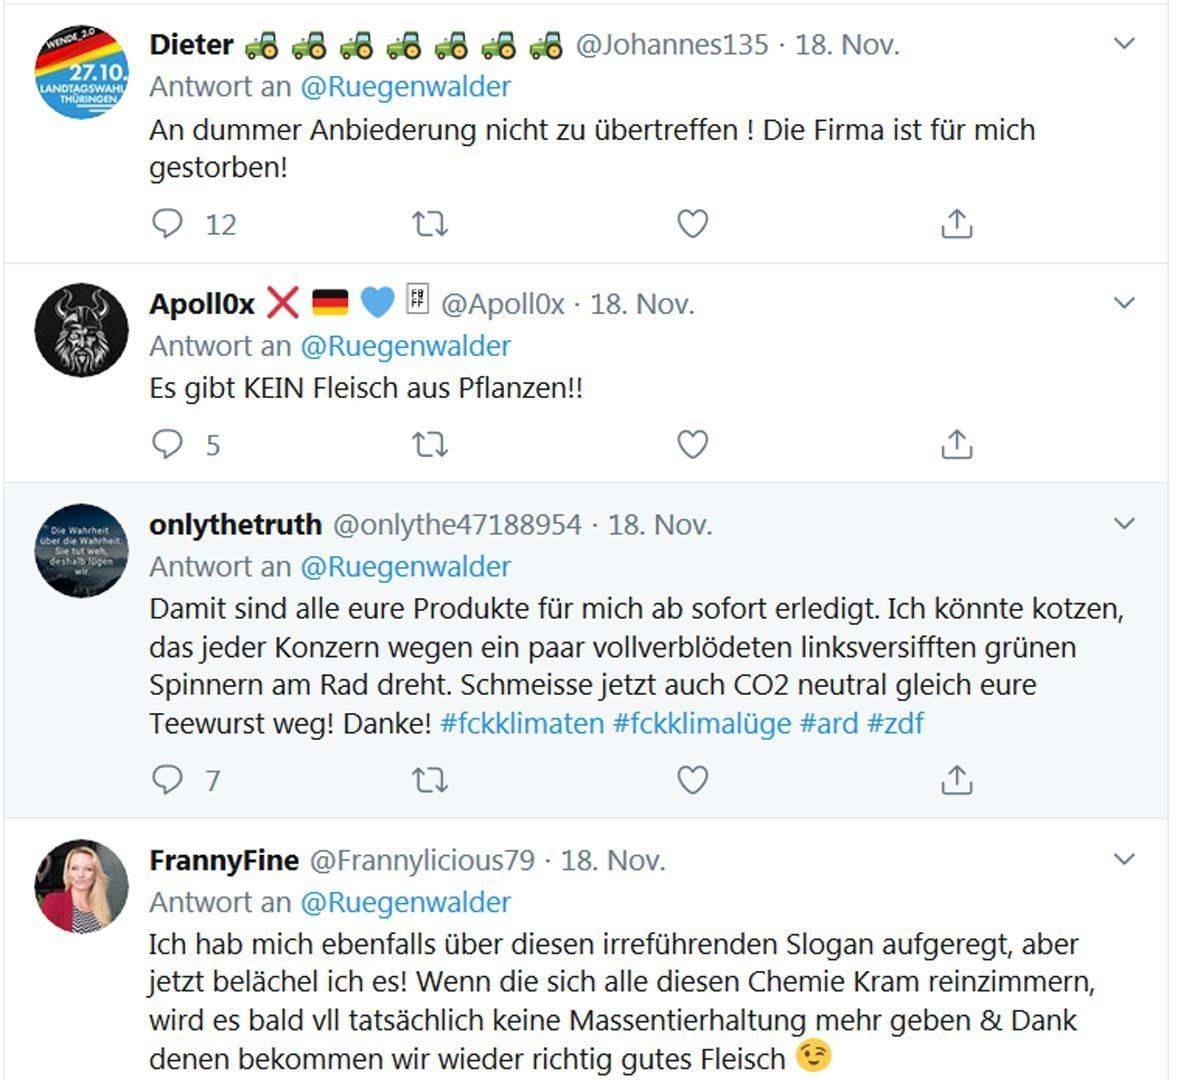Select the username onlythetruth
Screen dimensions: 1200x1080
coord(236,523)
